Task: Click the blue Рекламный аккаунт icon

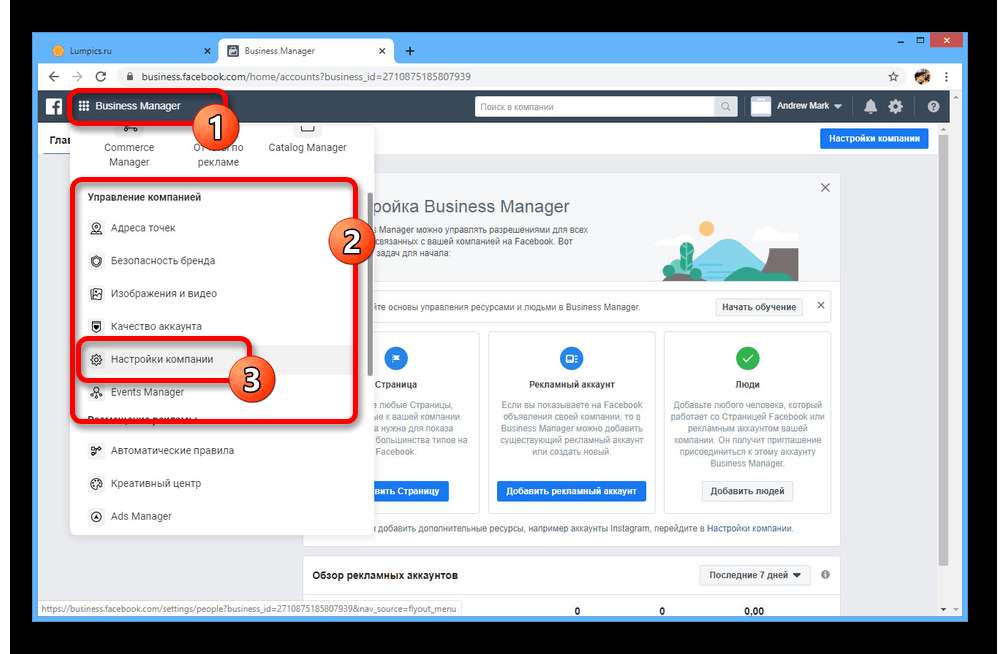Action: (x=571, y=358)
